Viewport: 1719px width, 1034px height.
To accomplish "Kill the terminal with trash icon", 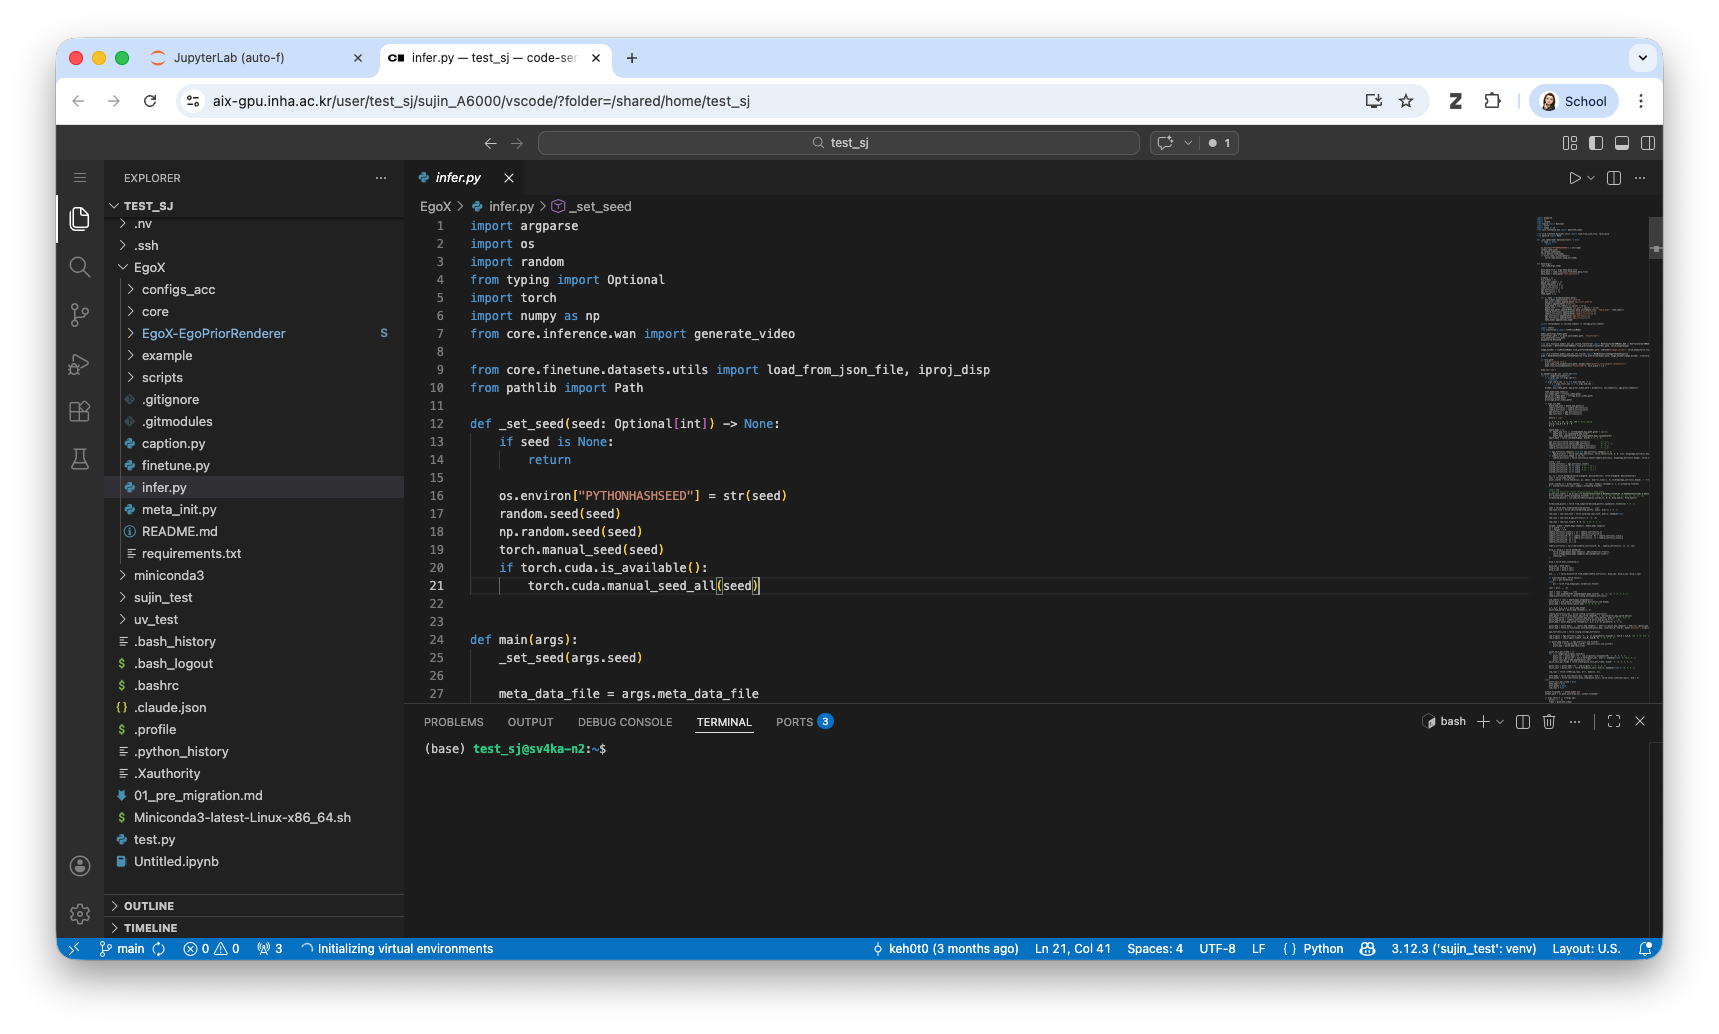I will click(1549, 722).
